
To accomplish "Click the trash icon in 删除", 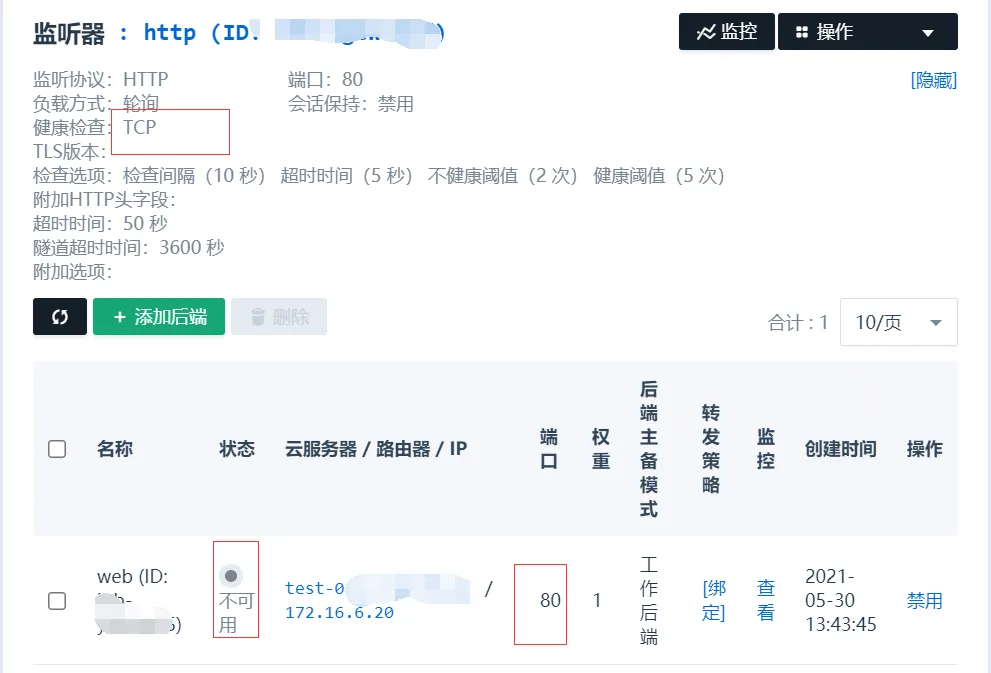I will [x=258, y=317].
